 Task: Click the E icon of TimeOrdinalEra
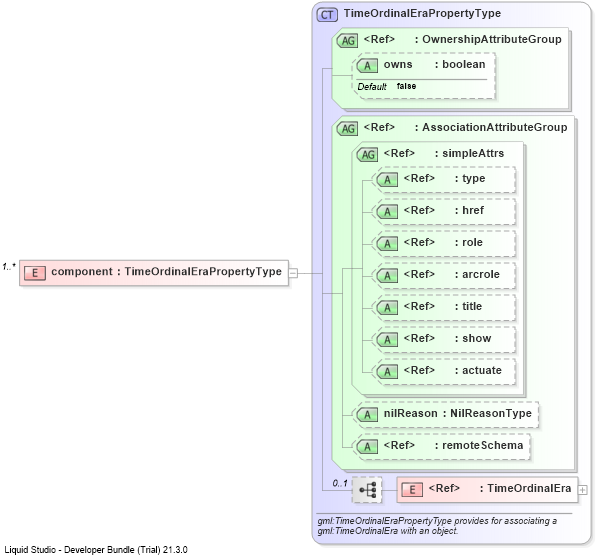point(412,490)
